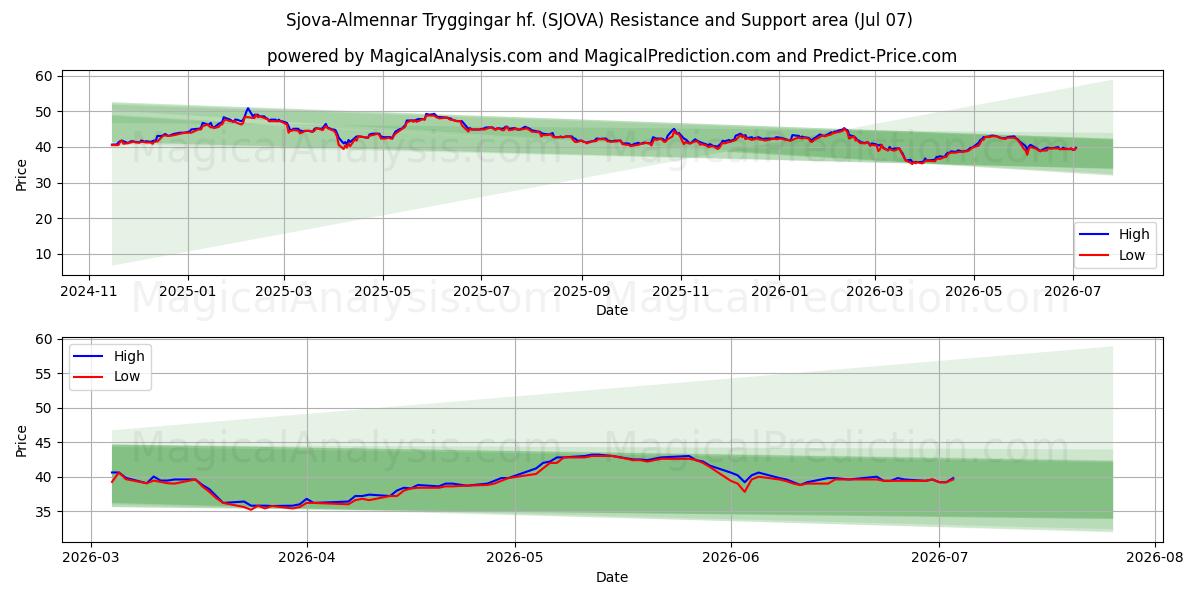1200x600 pixels.
Task: Click the upper chart y-axis value '60'
Action: (x=45, y=76)
